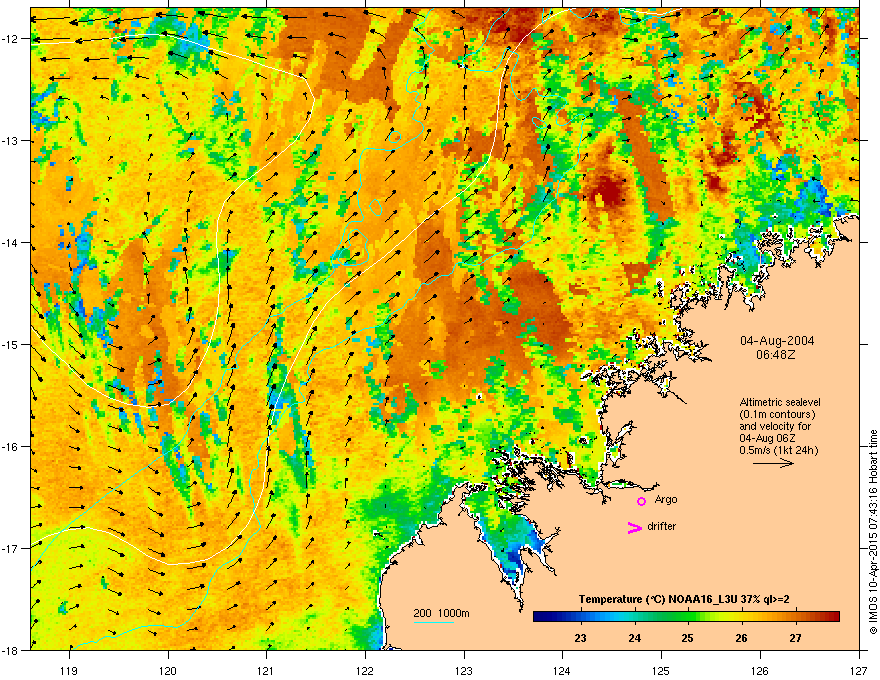Click the colorbar tick label '24'
Viewport: 880px width, 680px height.
[x=635, y=638]
